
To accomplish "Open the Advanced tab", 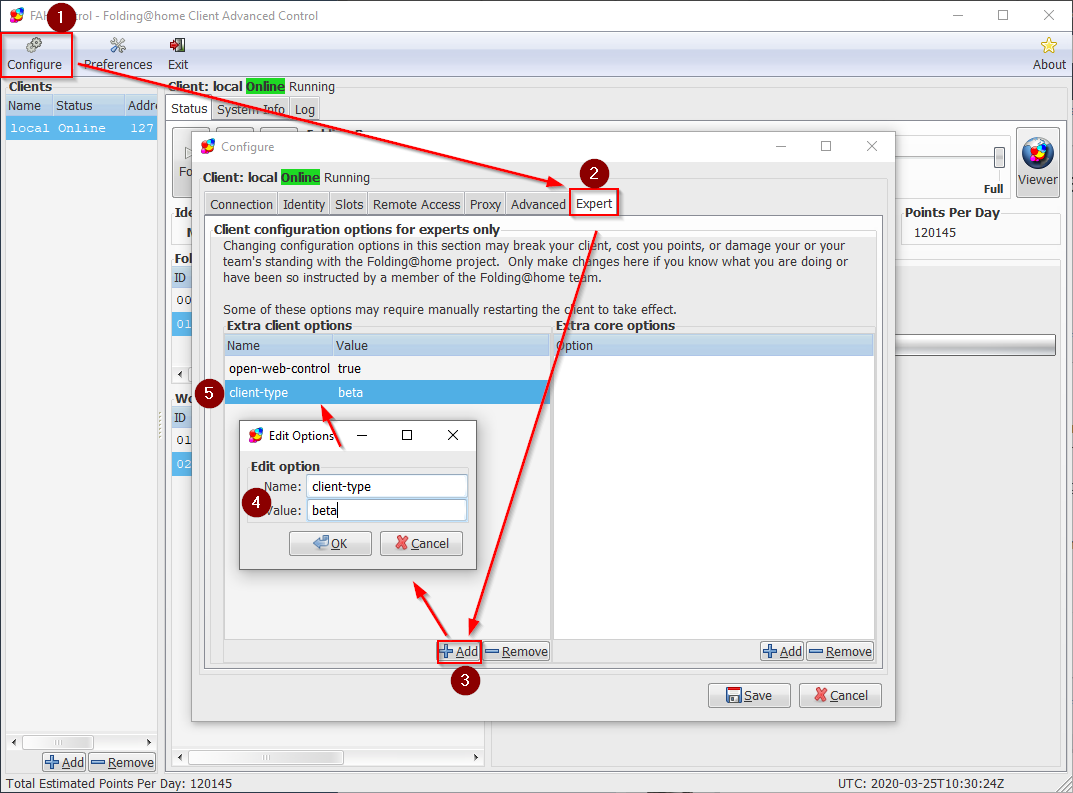I will pos(538,204).
